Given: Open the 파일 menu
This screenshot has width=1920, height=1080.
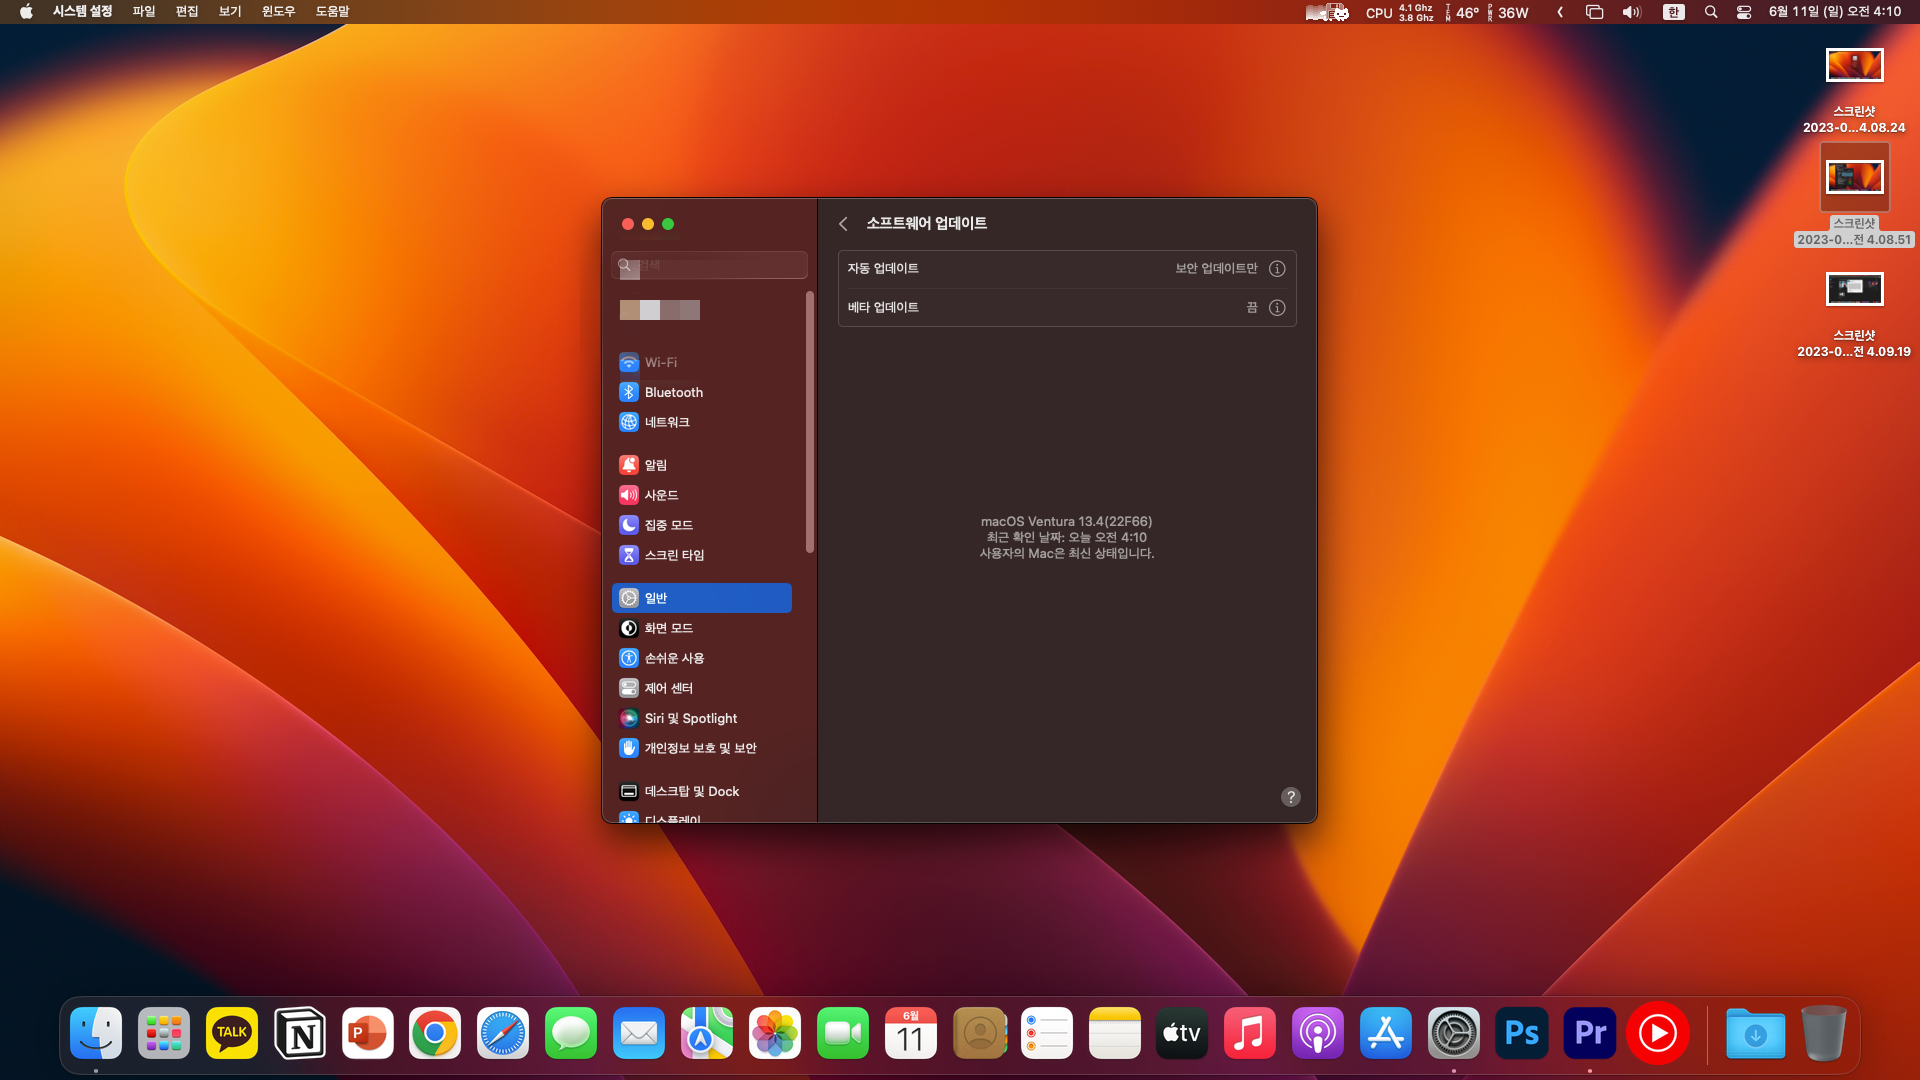Looking at the screenshot, I should point(144,12).
